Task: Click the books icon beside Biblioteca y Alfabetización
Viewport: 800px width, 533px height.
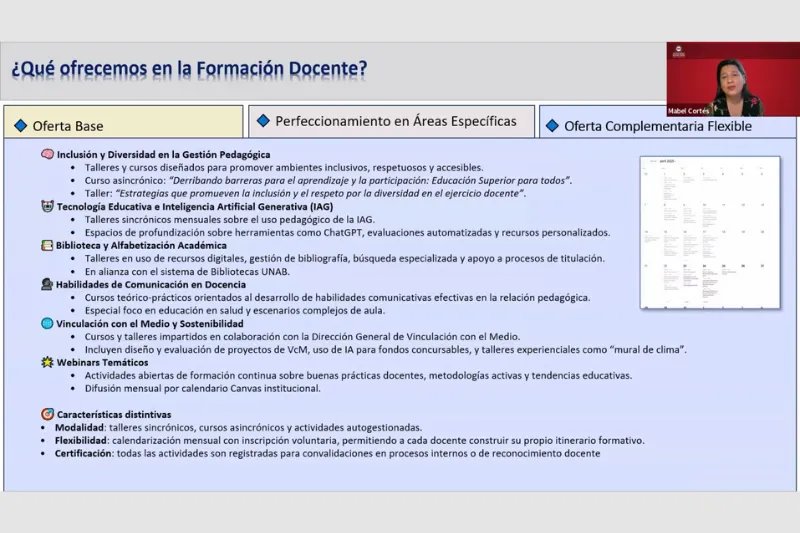Action: pyautogui.click(x=47, y=245)
